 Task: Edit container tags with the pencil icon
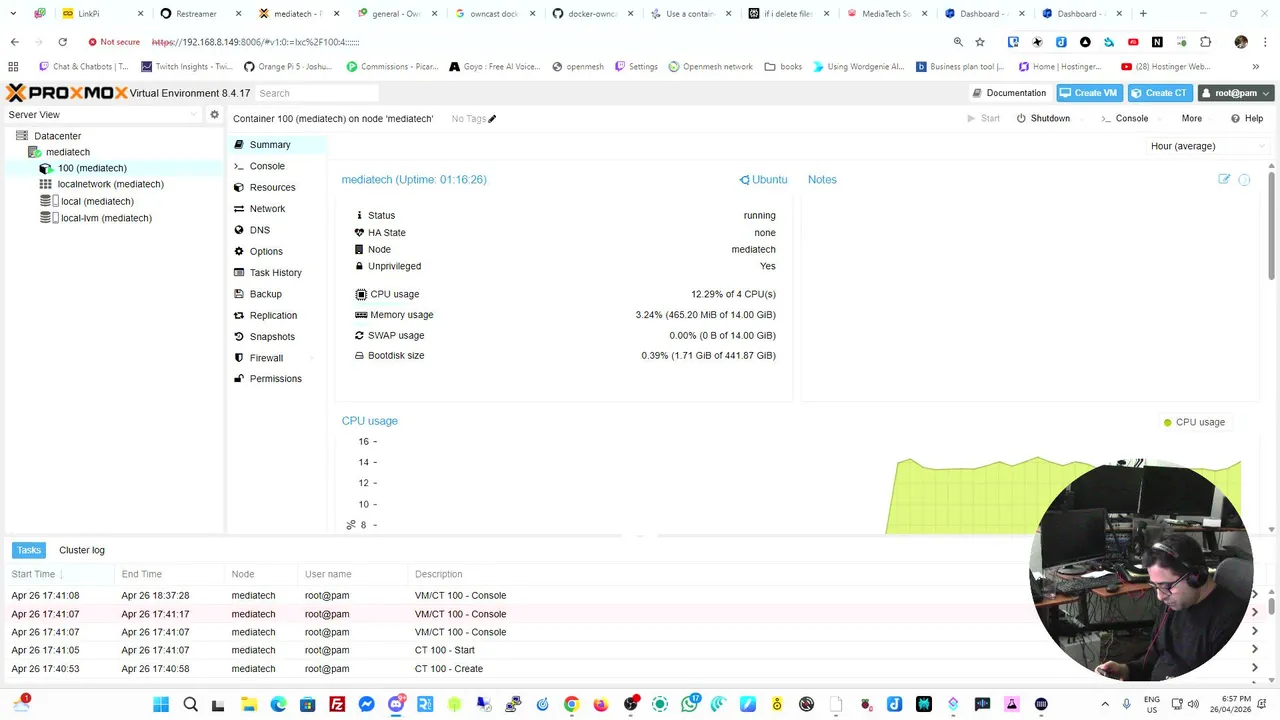(492, 119)
